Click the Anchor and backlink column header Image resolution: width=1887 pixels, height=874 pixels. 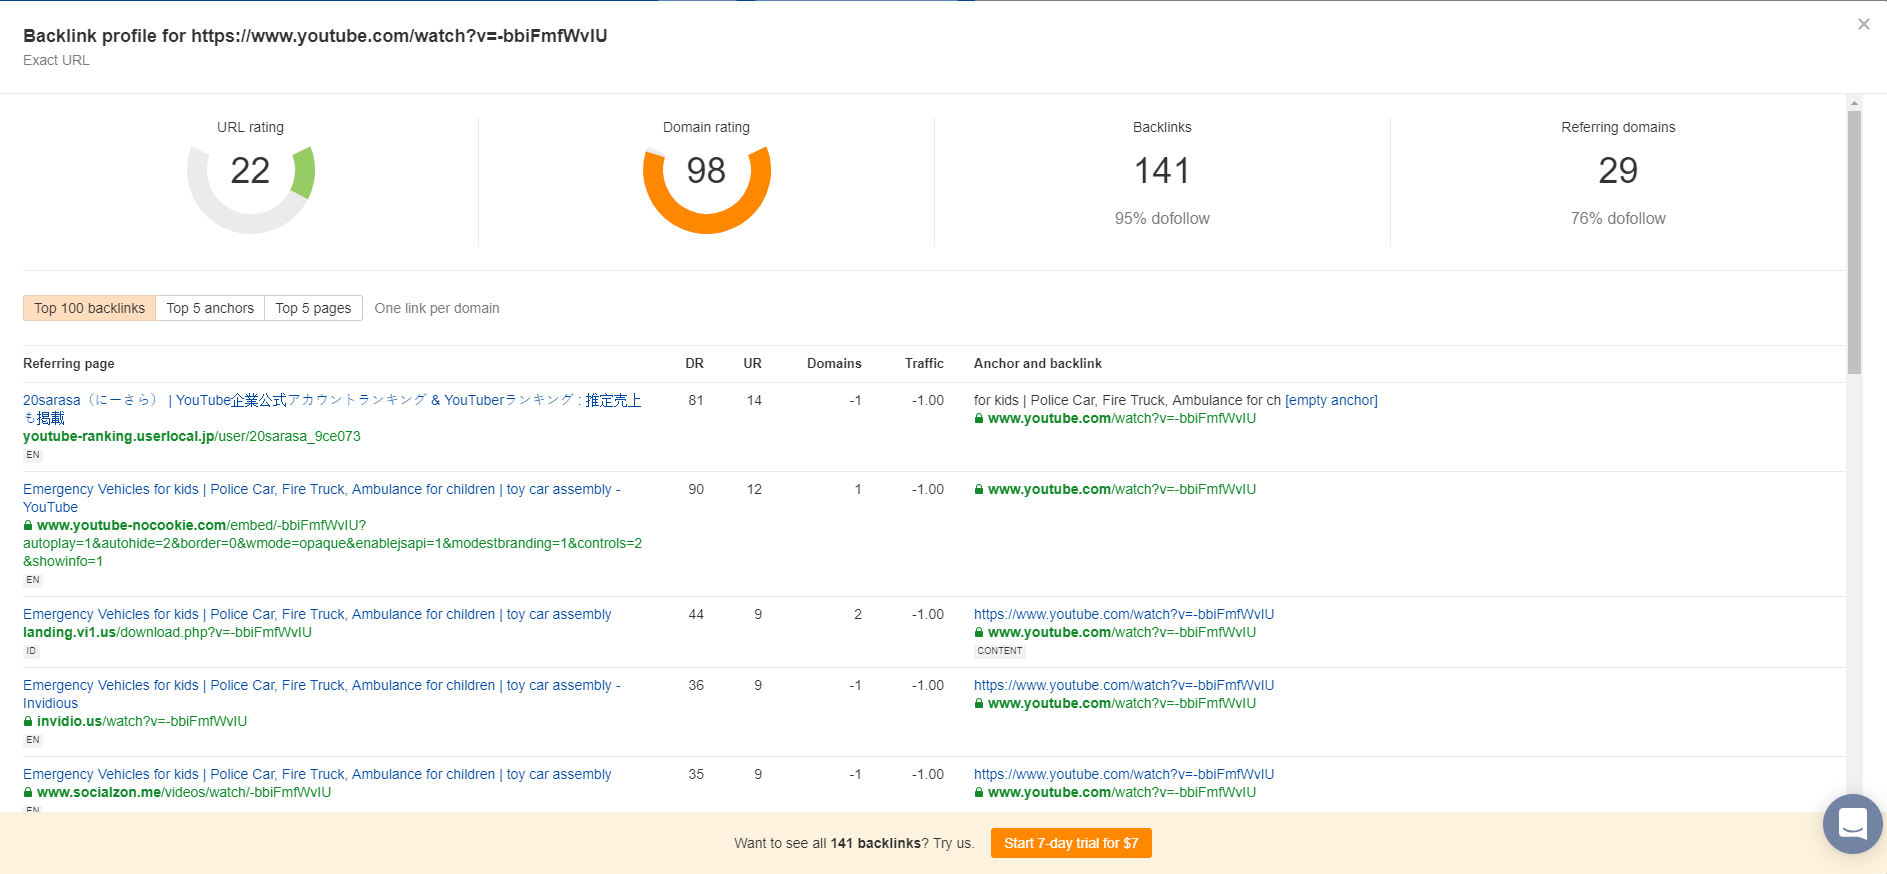1038,363
